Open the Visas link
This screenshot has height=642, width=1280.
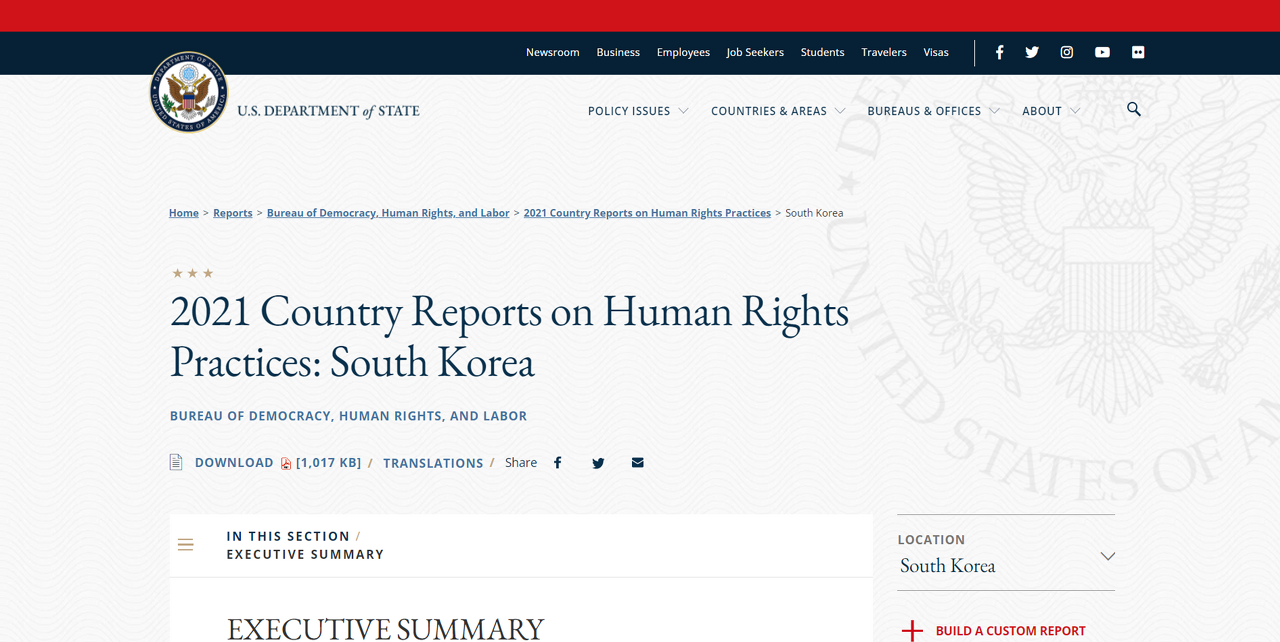(936, 52)
